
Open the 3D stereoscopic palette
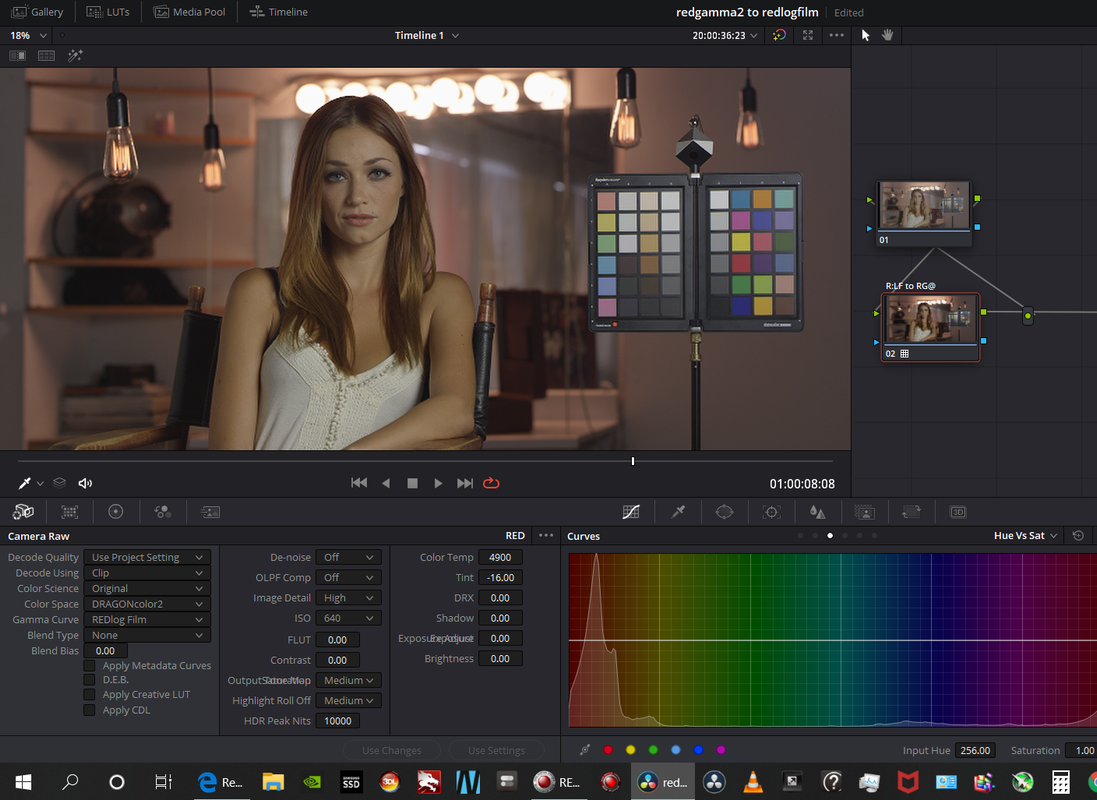tap(958, 512)
